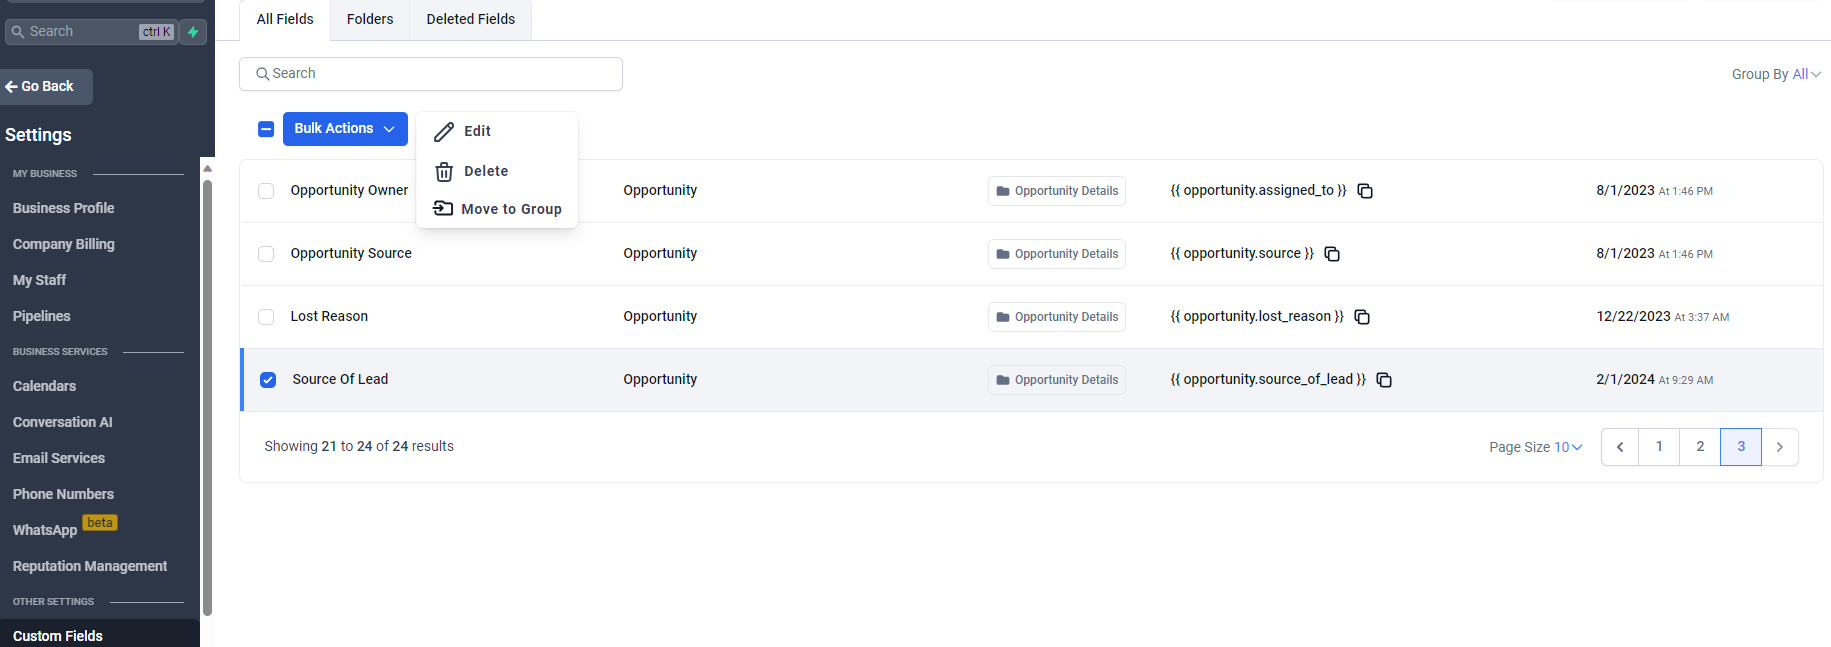Open the Bulk Actions dropdown
This screenshot has height=647, width=1831.
pyautogui.click(x=345, y=129)
